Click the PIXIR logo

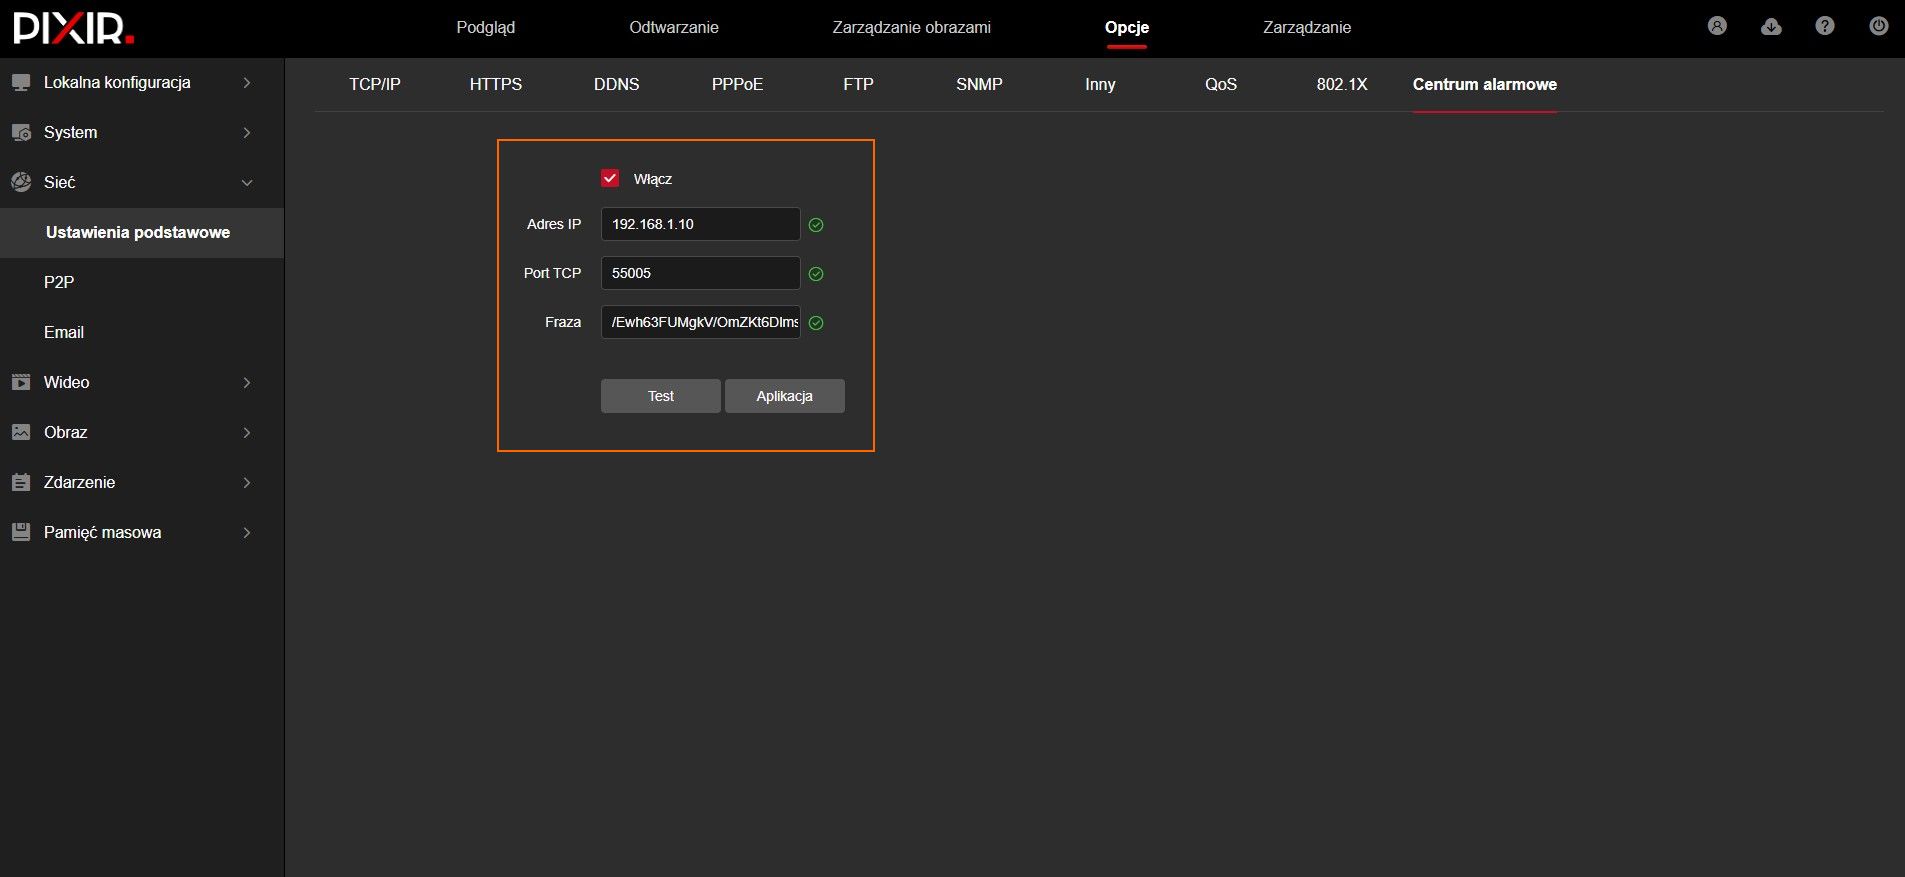click(73, 28)
